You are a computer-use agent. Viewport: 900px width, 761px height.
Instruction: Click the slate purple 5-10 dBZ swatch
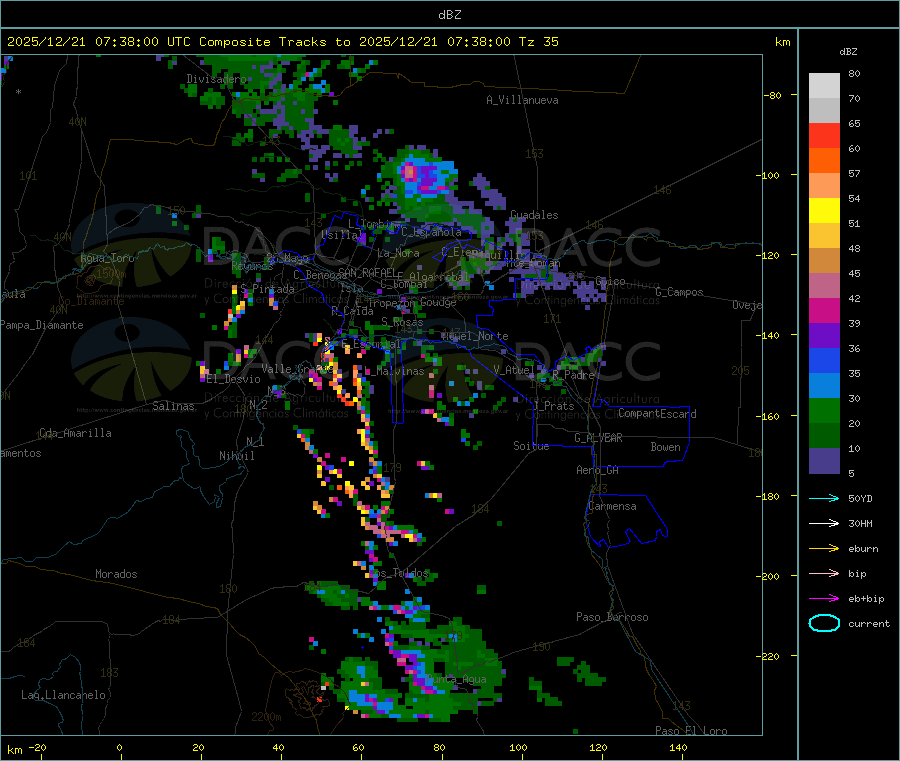[x=824, y=461]
